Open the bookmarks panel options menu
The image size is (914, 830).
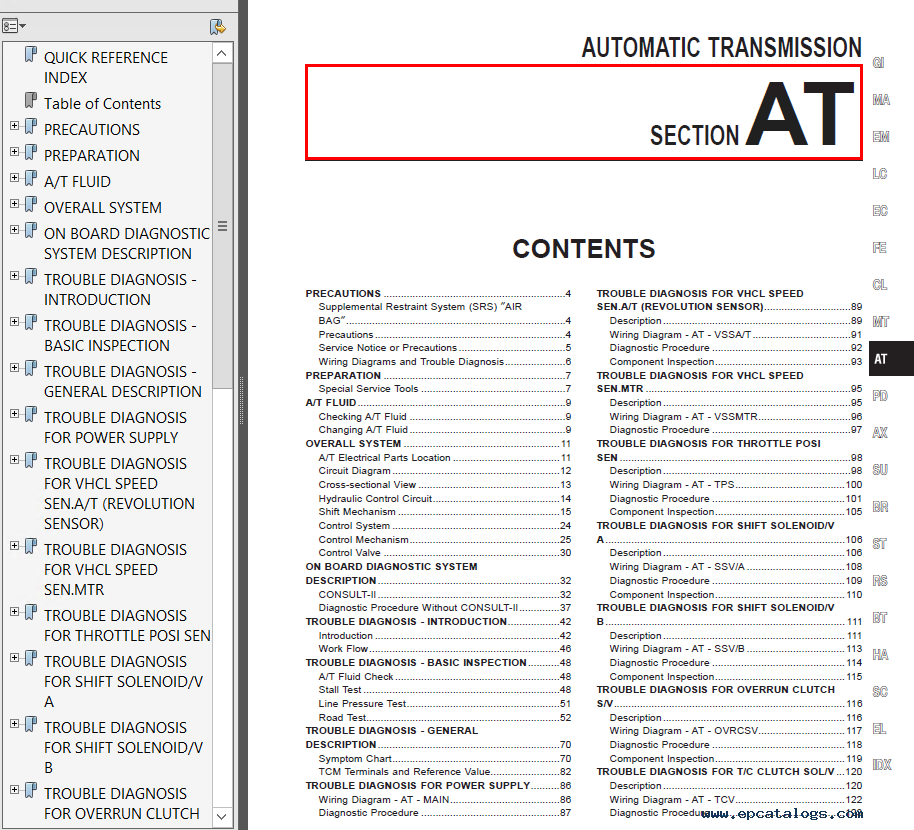tap(14, 26)
